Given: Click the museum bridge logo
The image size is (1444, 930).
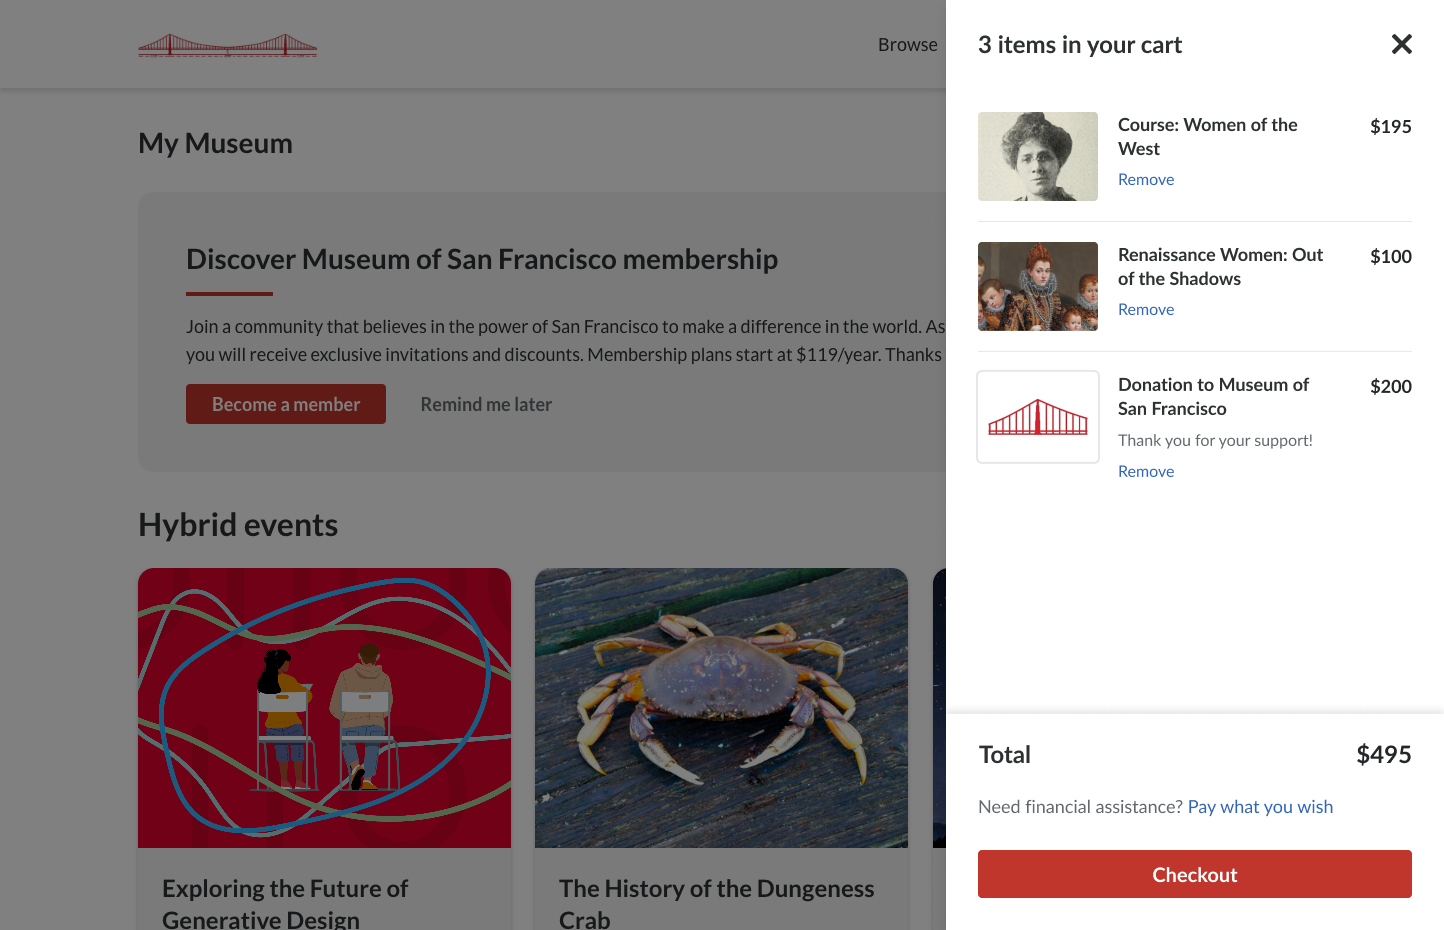Looking at the screenshot, I should point(227,46).
